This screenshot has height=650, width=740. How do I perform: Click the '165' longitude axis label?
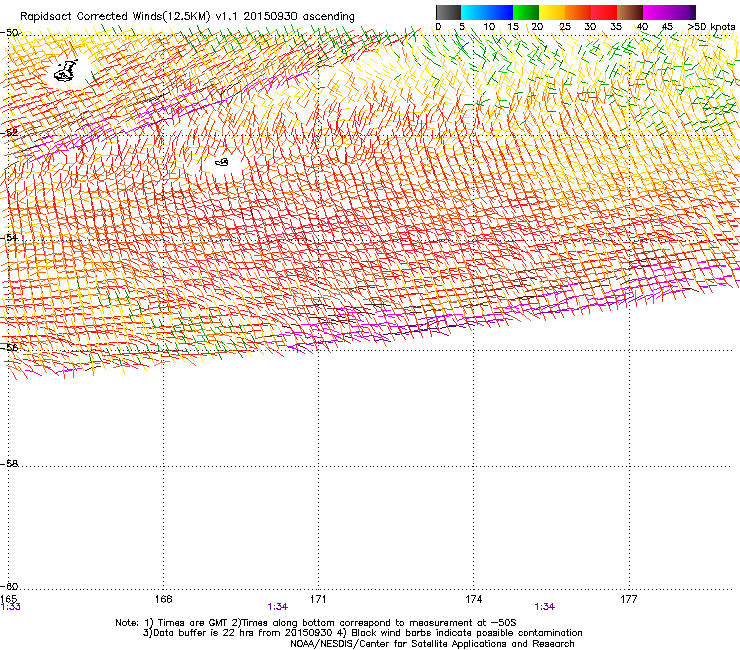point(8,599)
